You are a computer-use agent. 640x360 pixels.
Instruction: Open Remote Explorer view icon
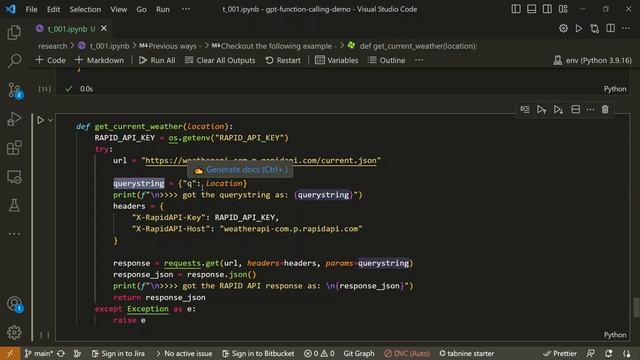(x=14, y=177)
